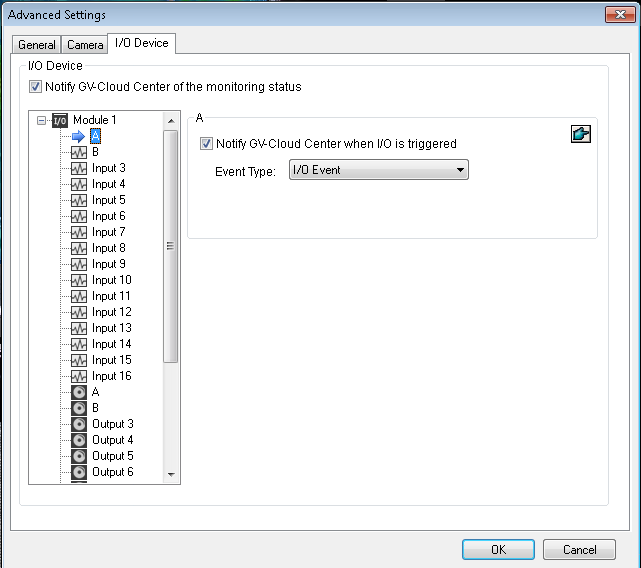Image resolution: width=641 pixels, height=568 pixels.
Task: Select Output 4 in the tree
Action: tap(112, 440)
